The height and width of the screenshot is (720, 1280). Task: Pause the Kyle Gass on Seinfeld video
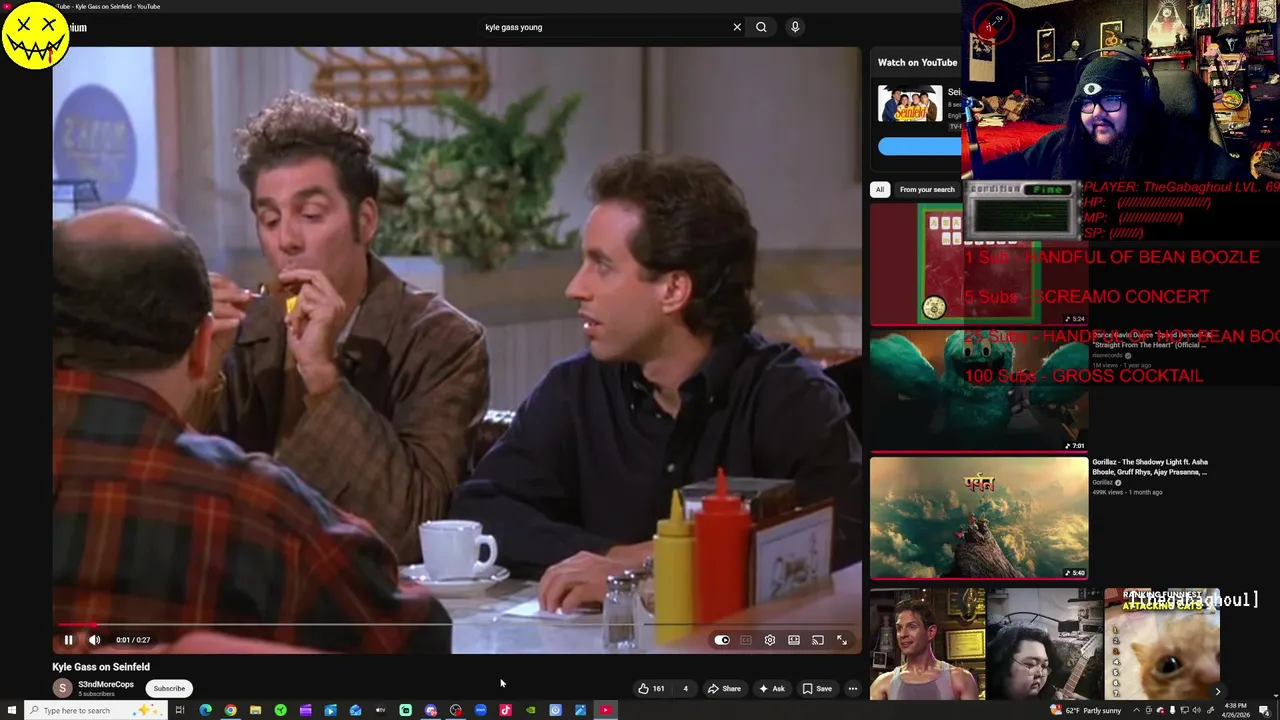[x=68, y=640]
